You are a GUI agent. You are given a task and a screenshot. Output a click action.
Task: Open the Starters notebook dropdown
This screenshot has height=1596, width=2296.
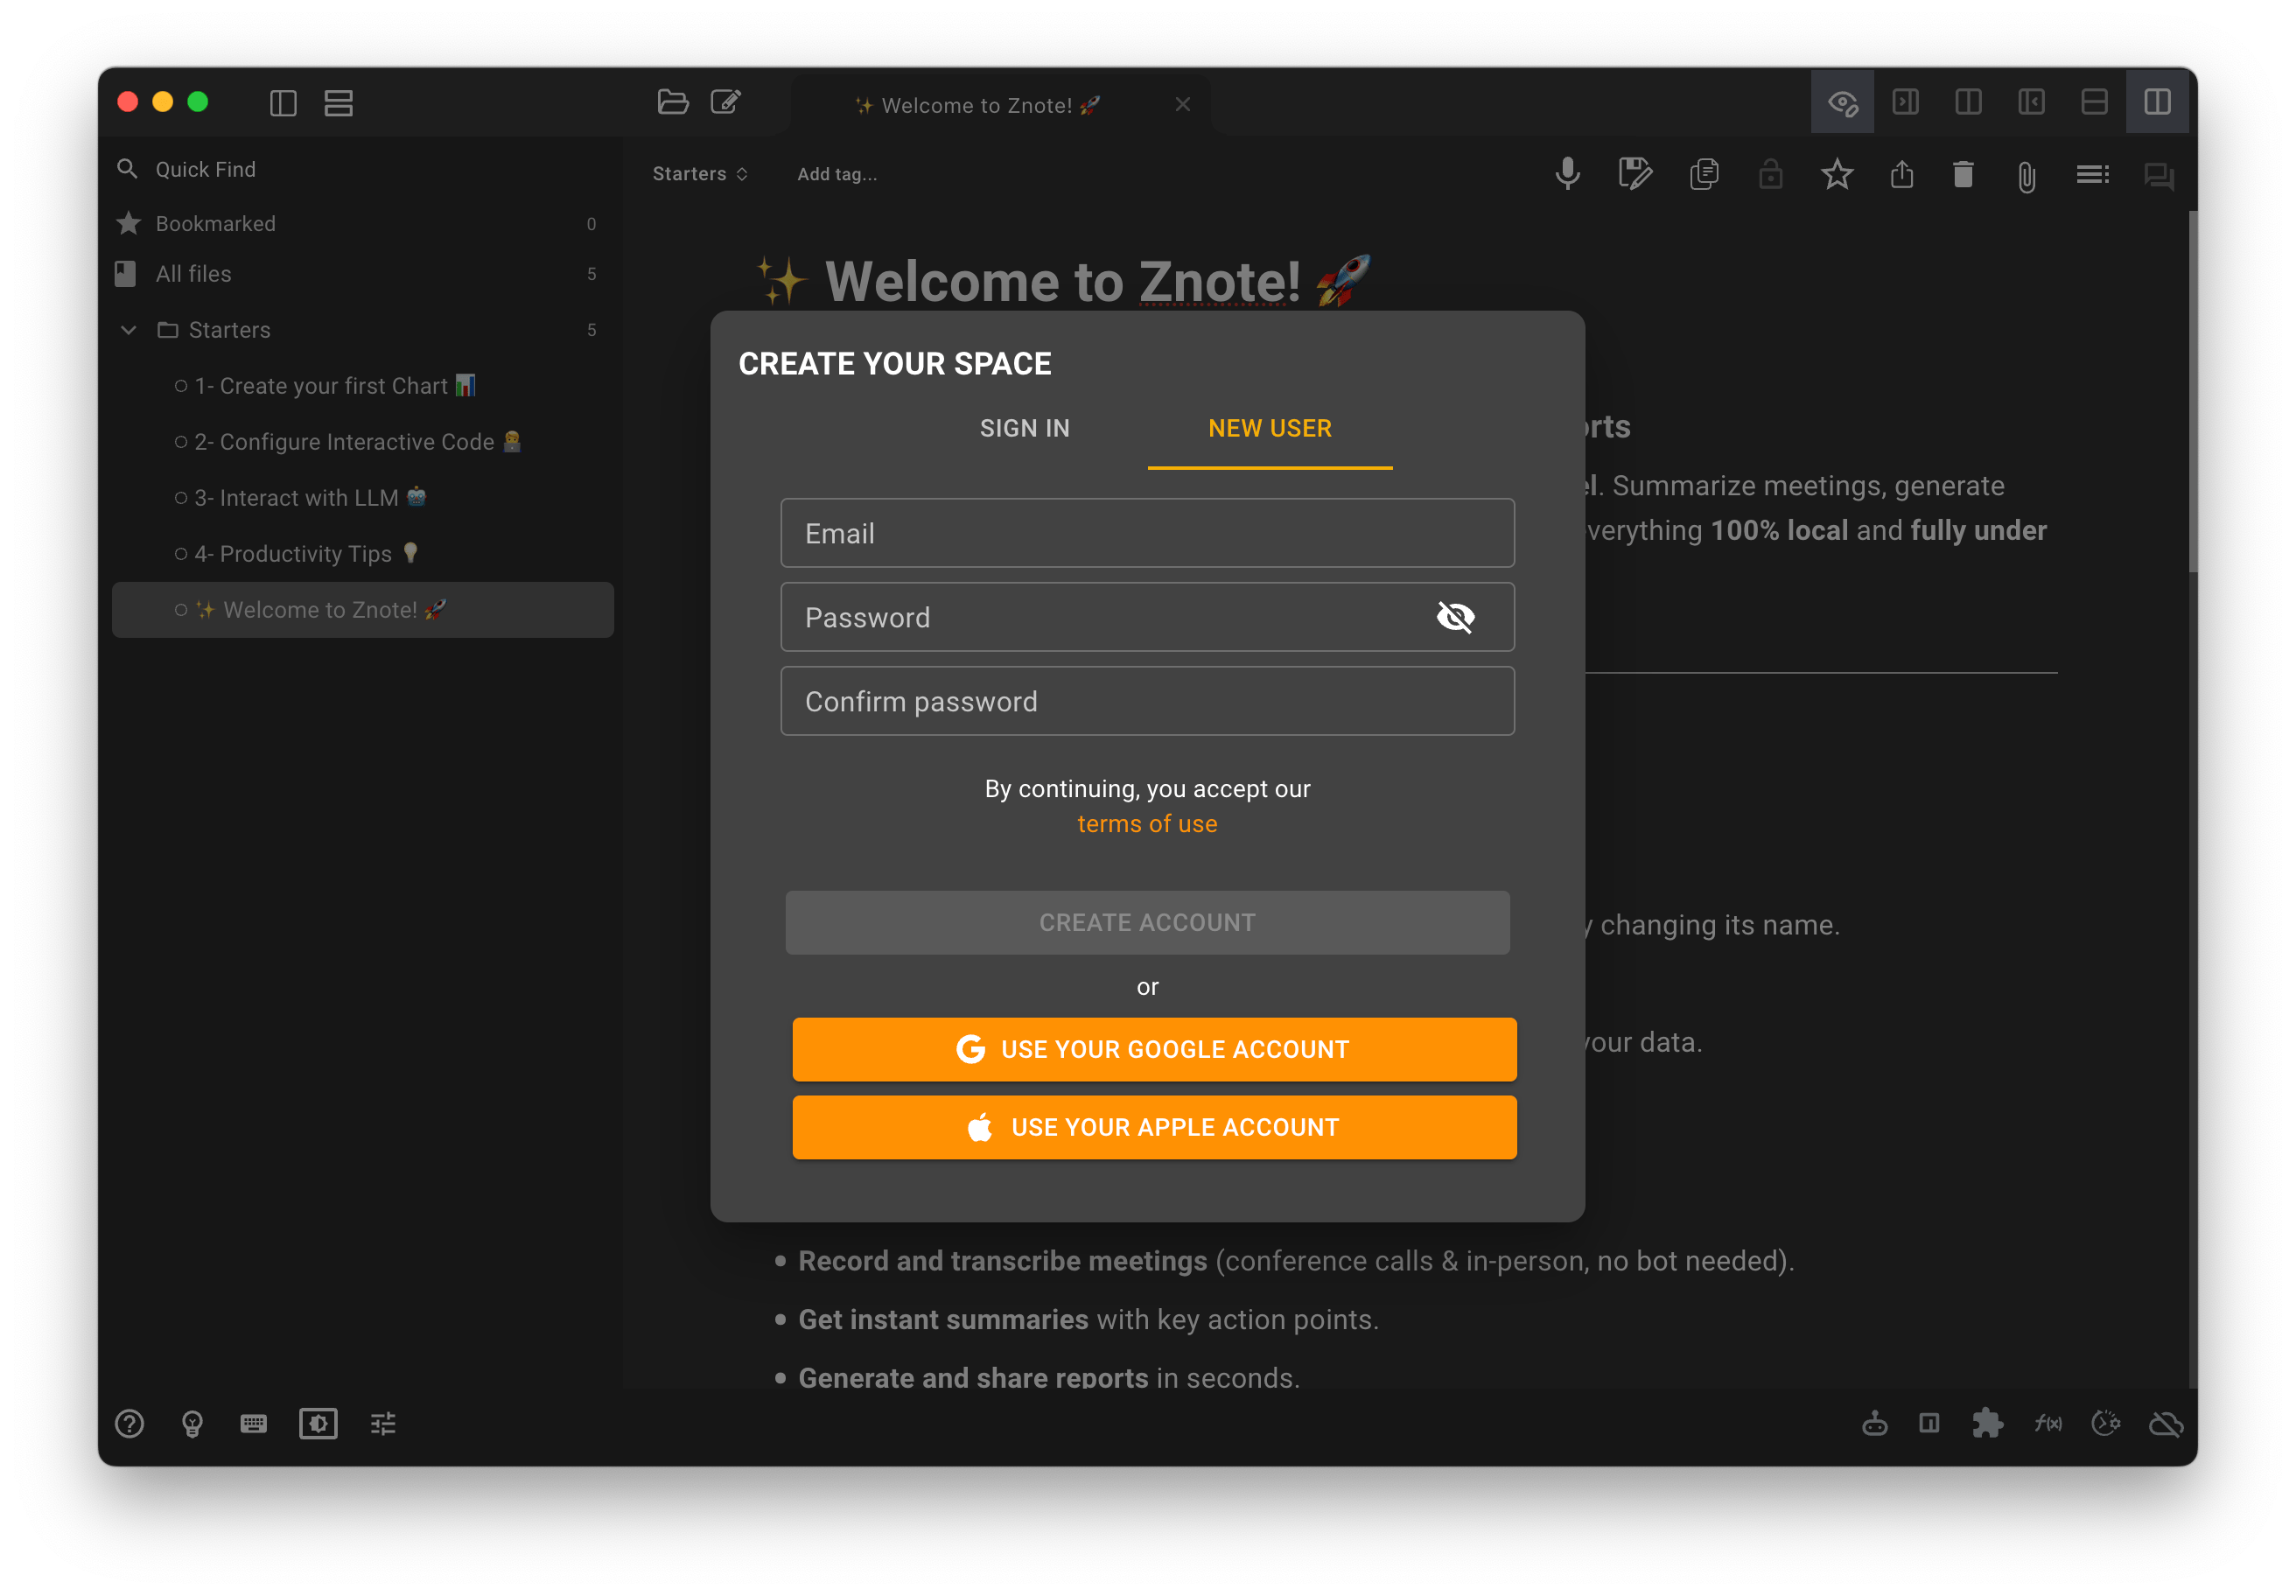coord(699,174)
